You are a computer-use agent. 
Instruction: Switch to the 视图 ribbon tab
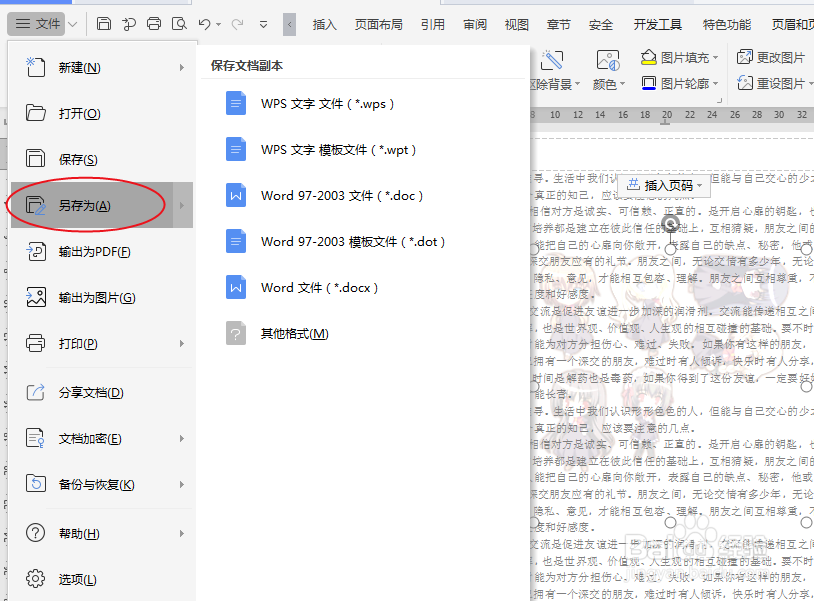(517, 24)
